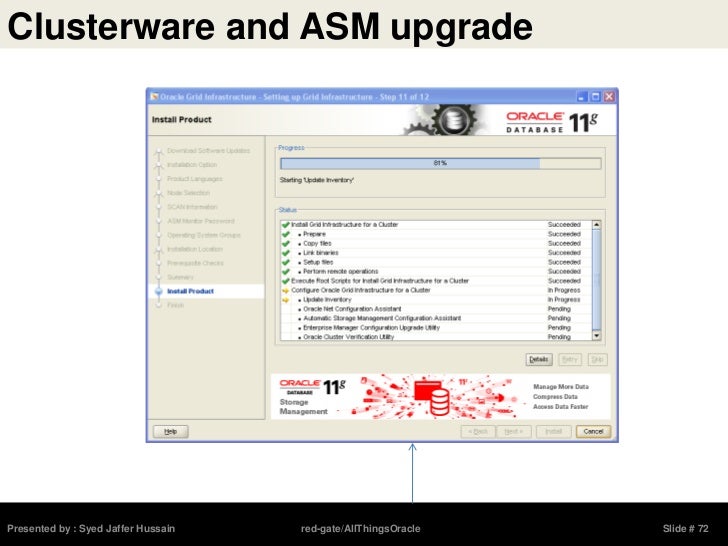Image resolution: width=728 pixels, height=546 pixels.
Task: Select SCAN Information step
Action: tap(192, 207)
